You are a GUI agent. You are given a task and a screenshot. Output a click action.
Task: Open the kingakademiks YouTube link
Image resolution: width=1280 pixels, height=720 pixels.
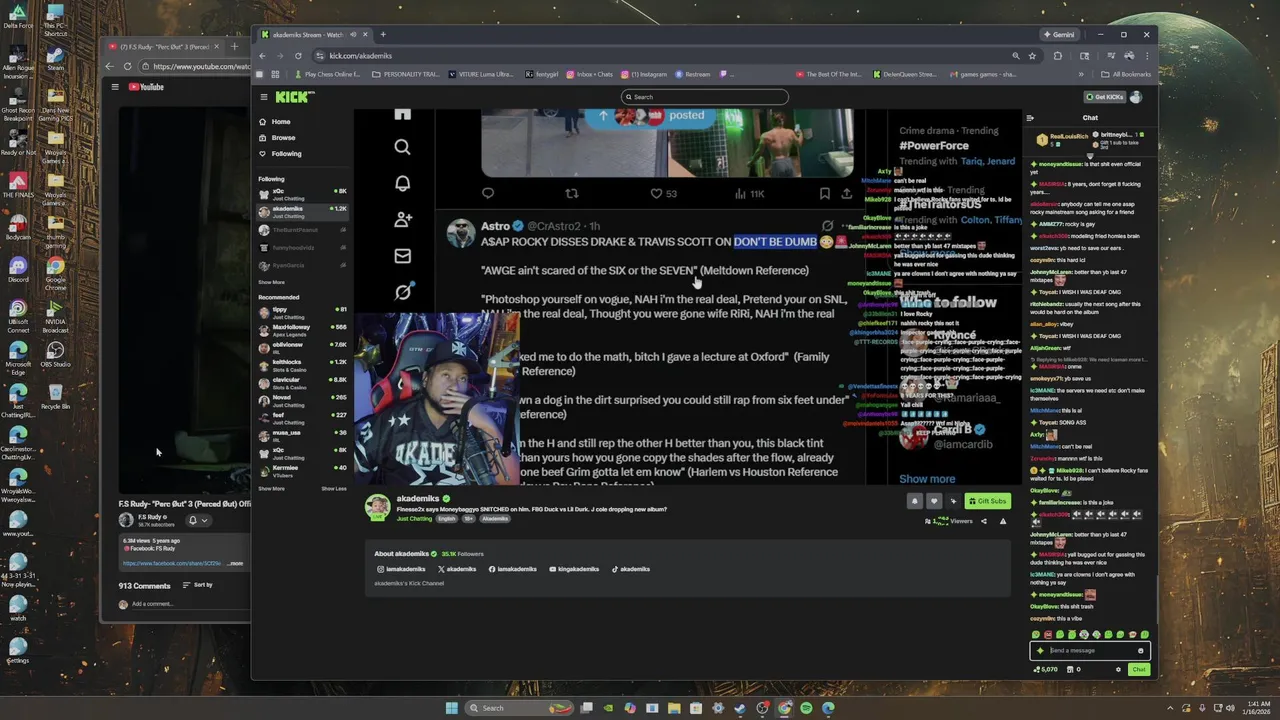574,569
